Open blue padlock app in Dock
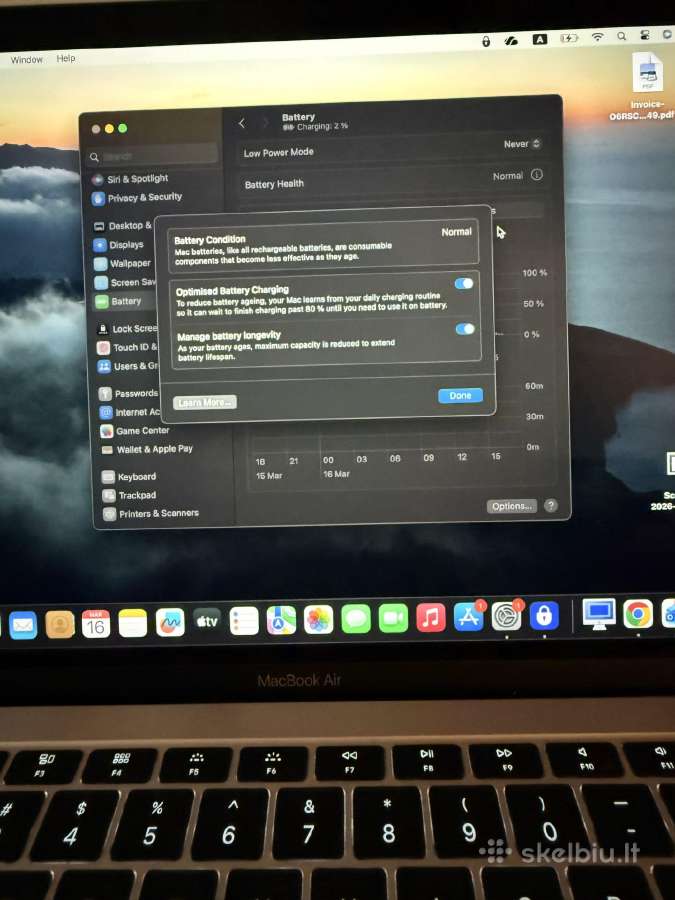This screenshot has width=675, height=900. [x=544, y=615]
